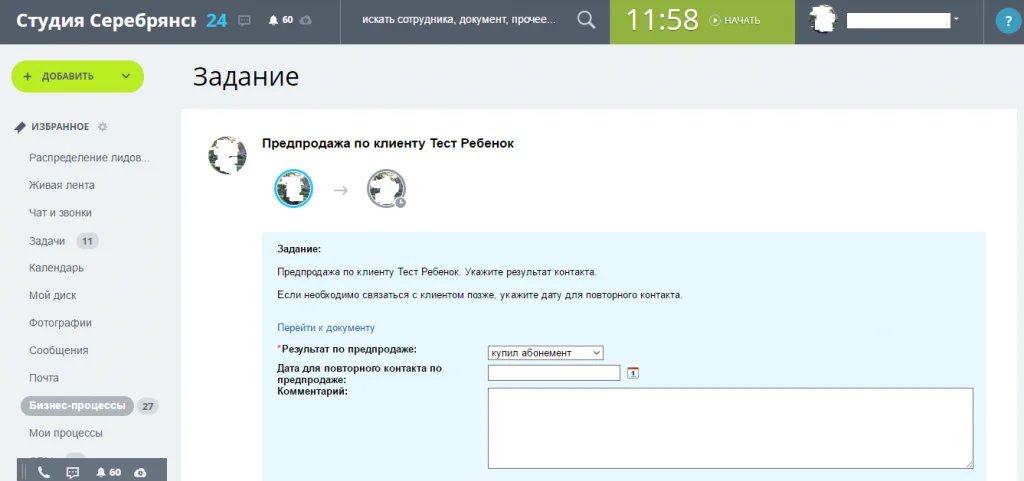Open notifications bell in top header
1024x481 pixels.
(273, 21)
